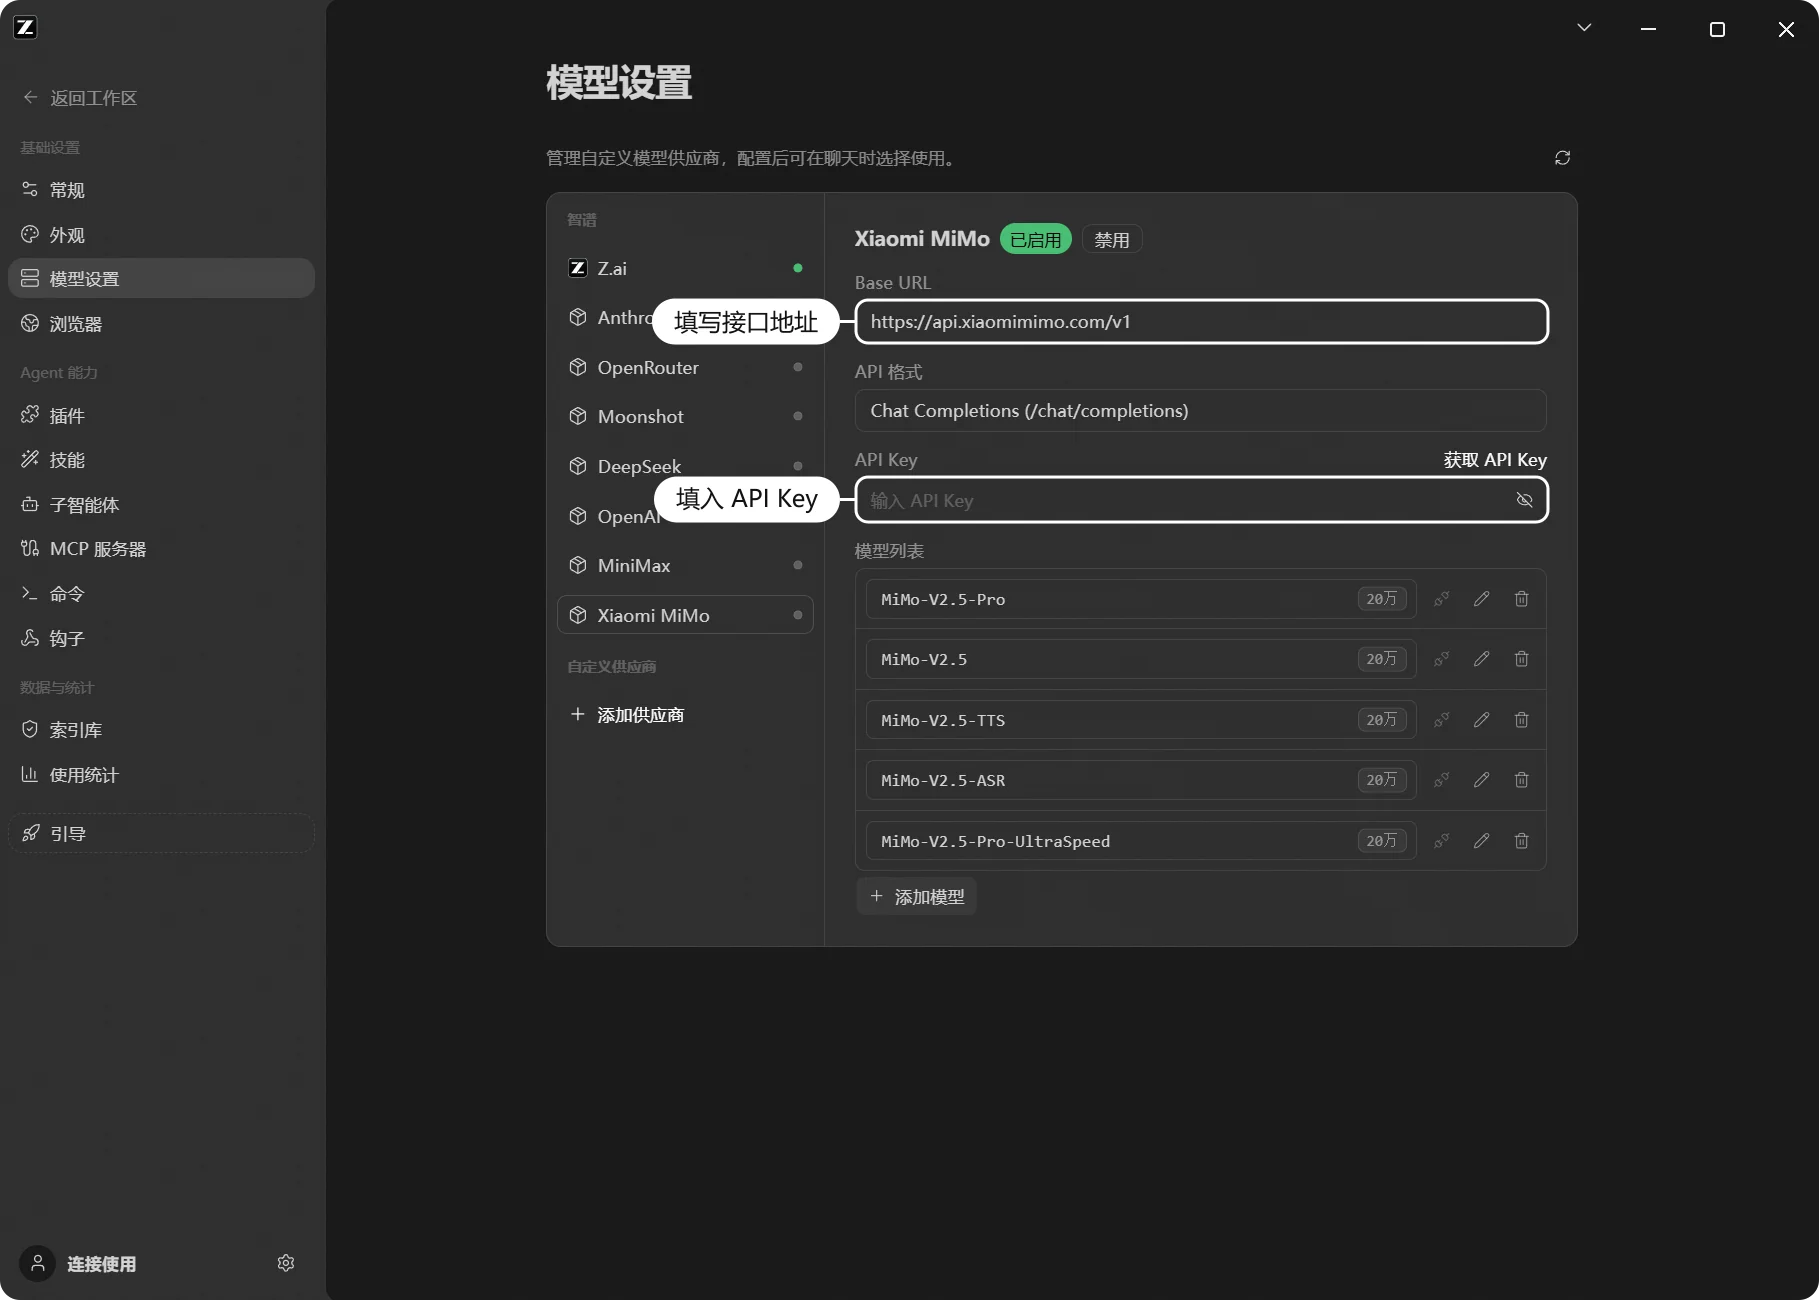The height and width of the screenshot is (1300, 1819).
Task: Focus the Base URL input field
Action: (x=1201, y=322)
